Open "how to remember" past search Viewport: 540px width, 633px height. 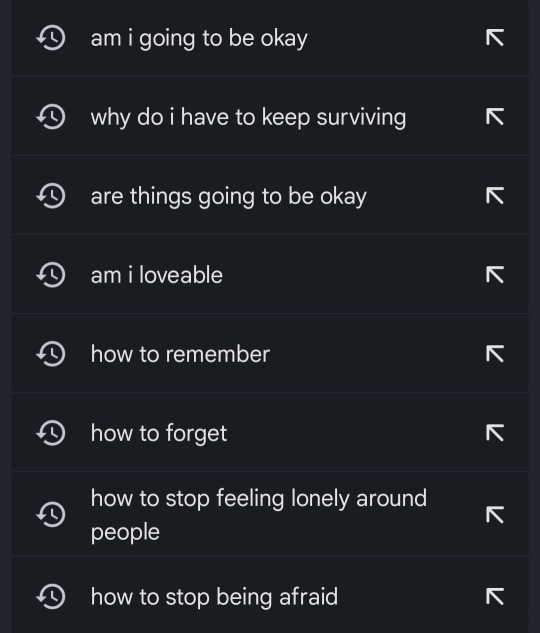(x=270, y=354)
